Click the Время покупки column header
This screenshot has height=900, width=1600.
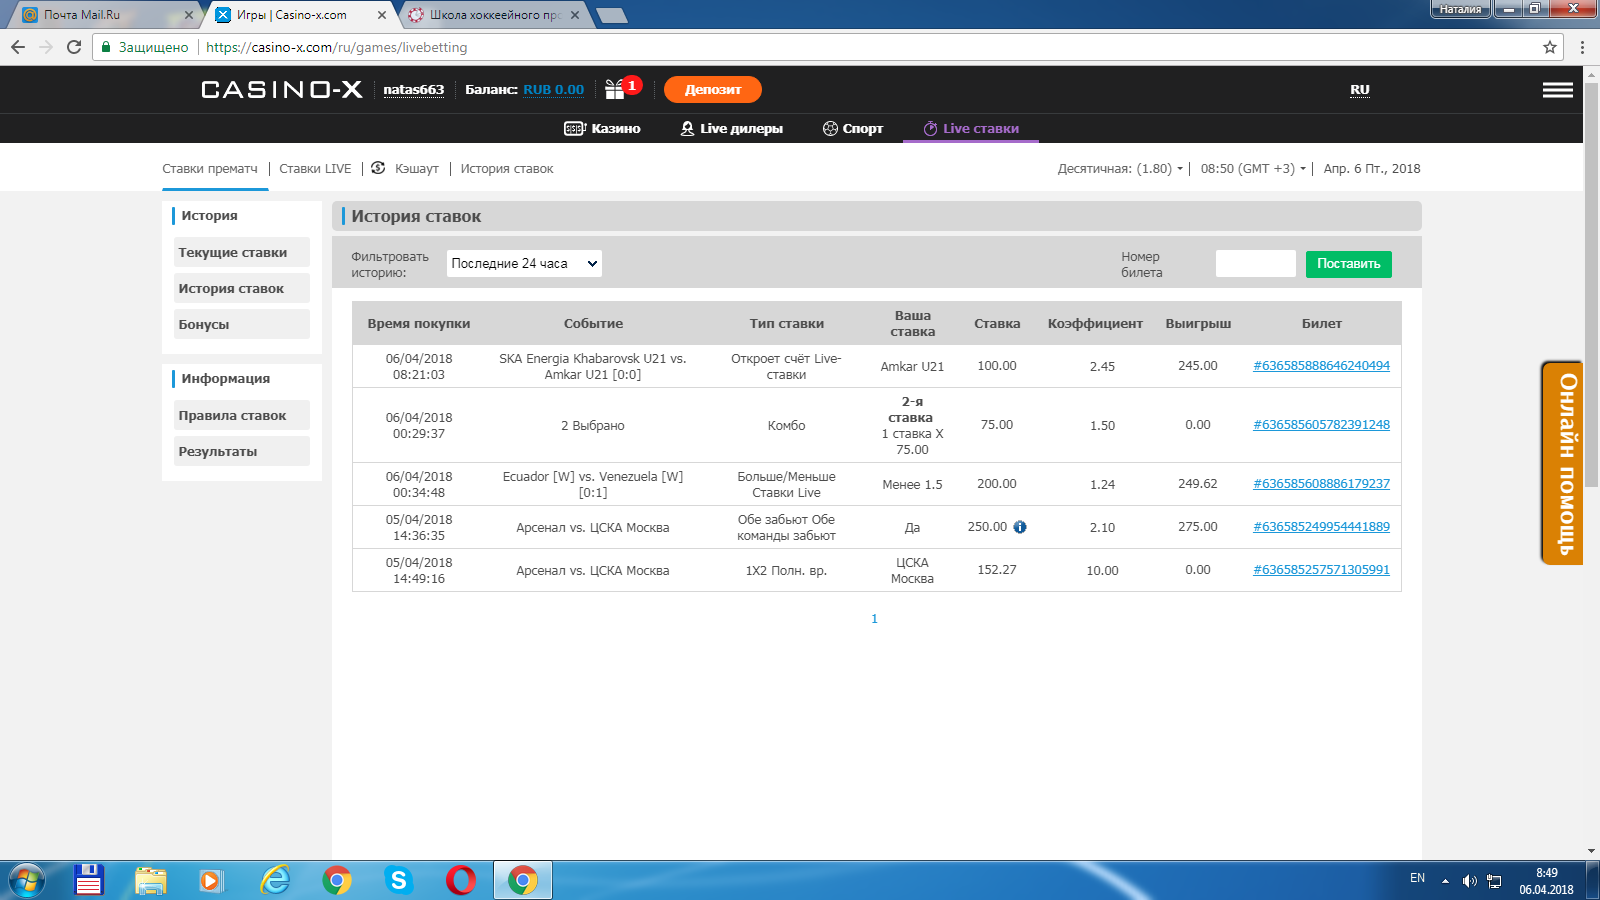(419, 324)
